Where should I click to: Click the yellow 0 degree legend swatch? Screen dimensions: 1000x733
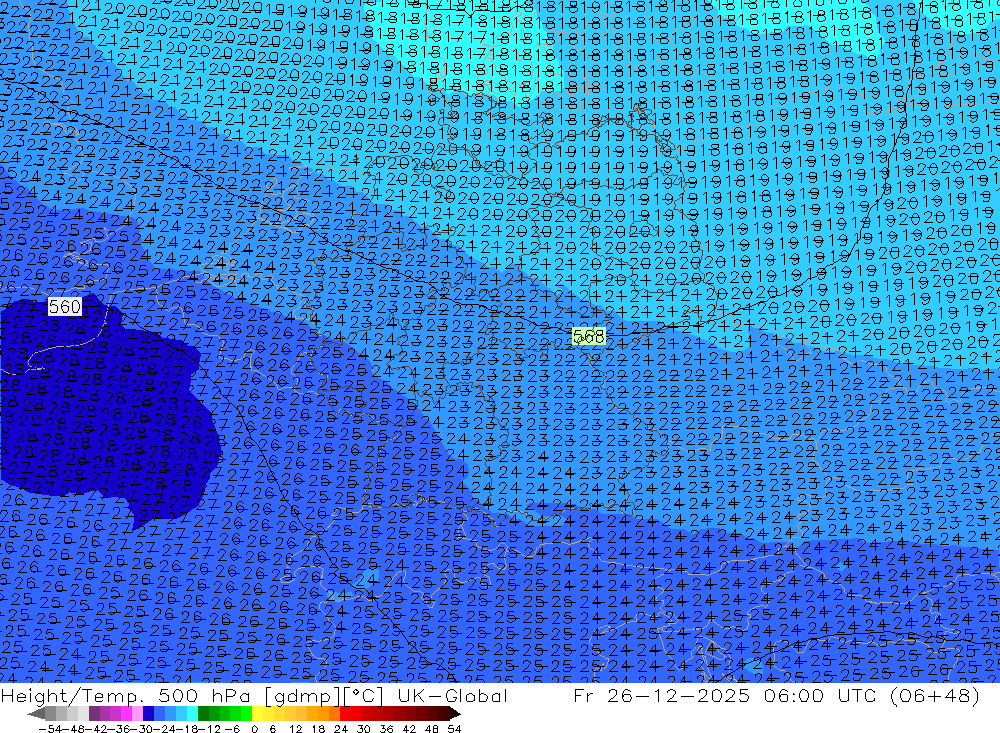coord(258,713)
